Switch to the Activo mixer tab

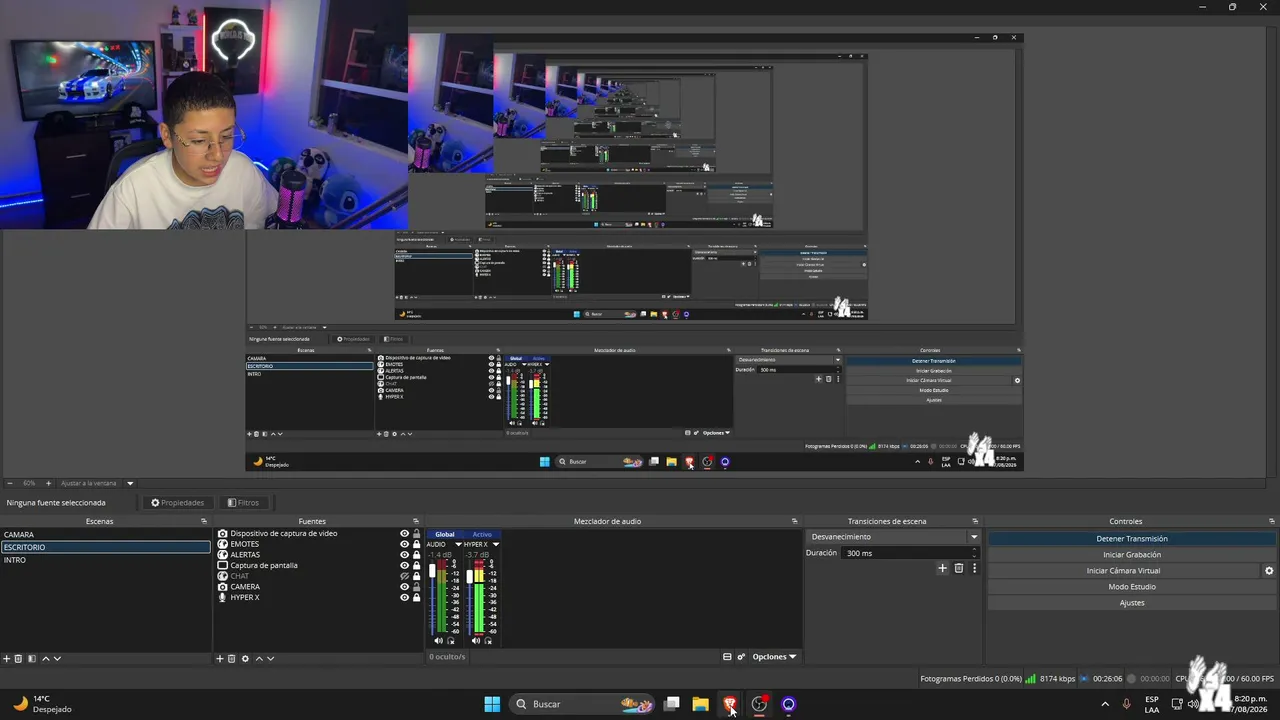482,534
